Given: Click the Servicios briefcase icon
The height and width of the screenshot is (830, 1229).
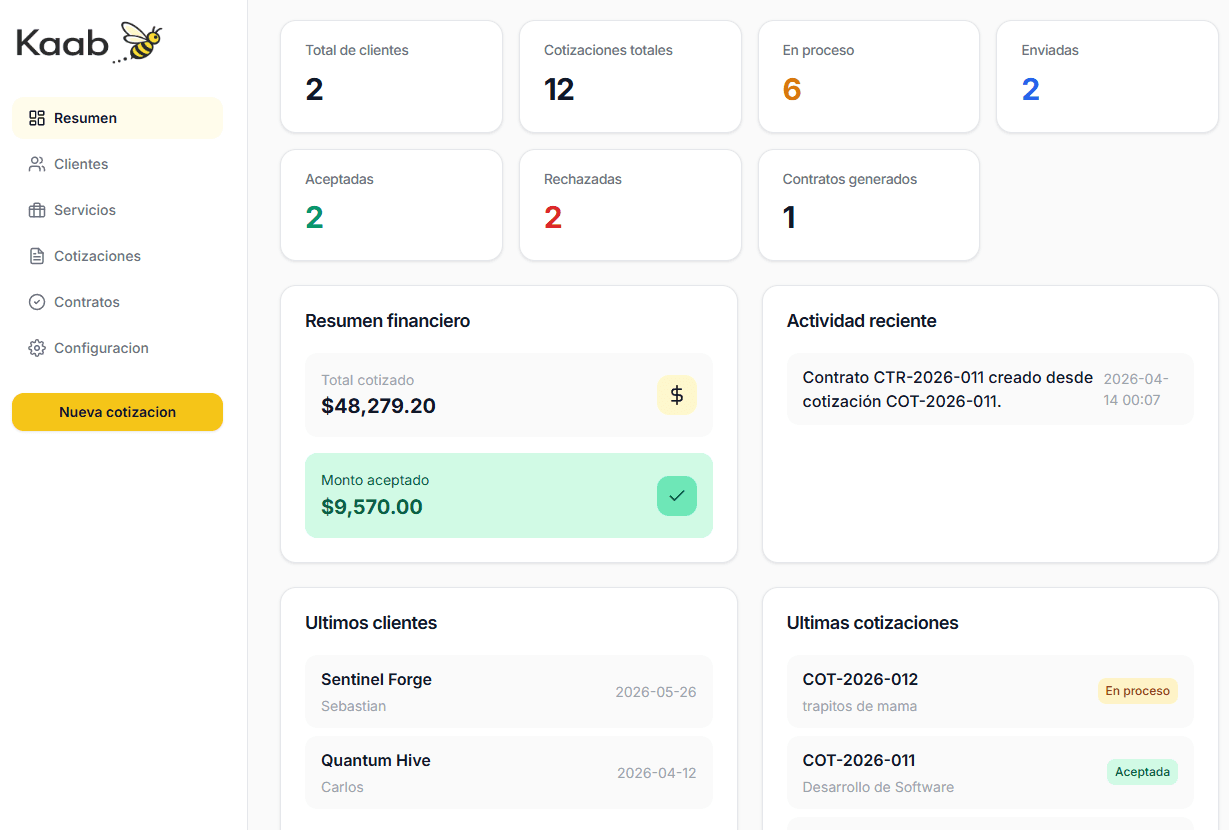Looking at the screenshot, I should pos(37,210).
